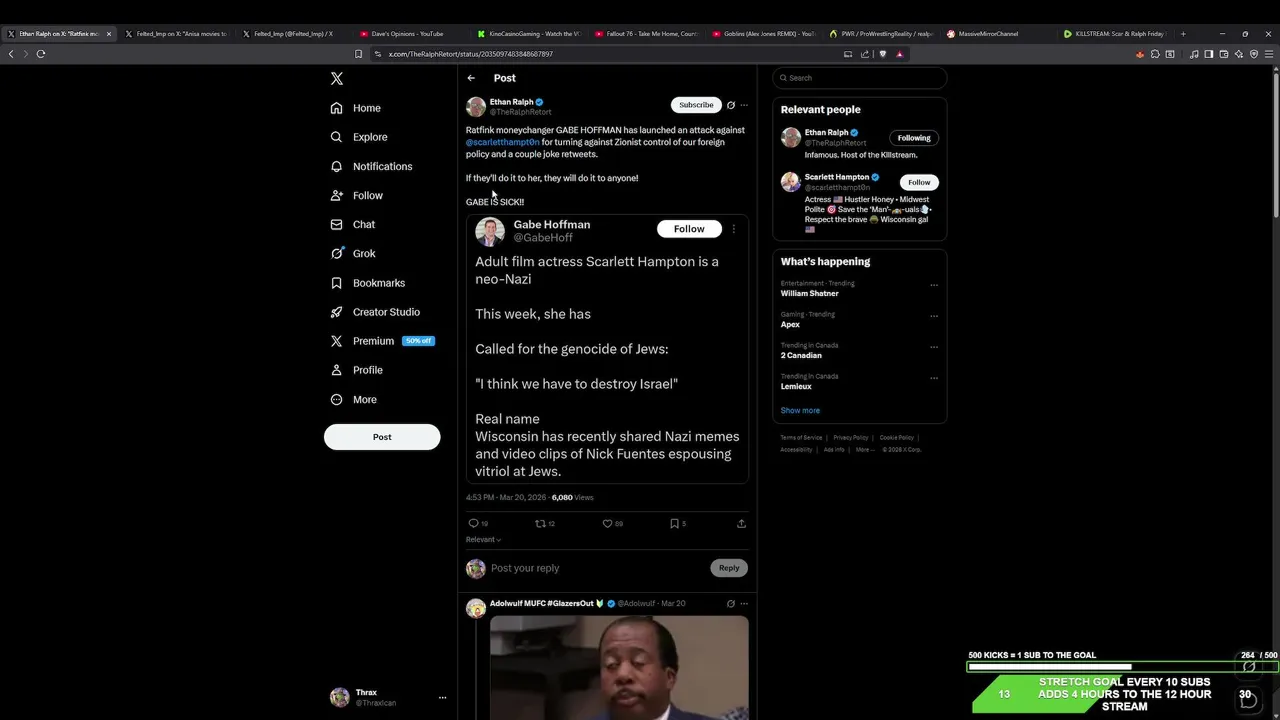The width and height of the screenshot is (1280, 720).
Task: Open the quoted post's three-dot menu
Action: tap(733, 229)
